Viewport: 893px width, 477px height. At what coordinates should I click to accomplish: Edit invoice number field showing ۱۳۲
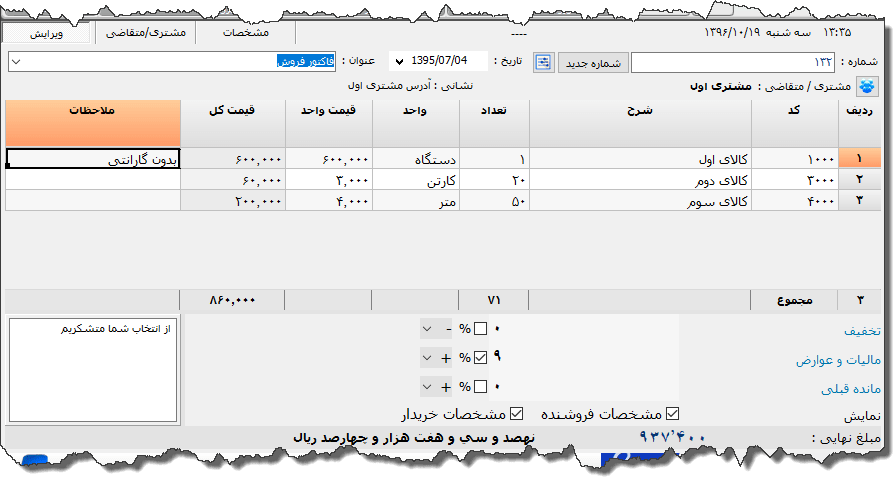[732, 63]
